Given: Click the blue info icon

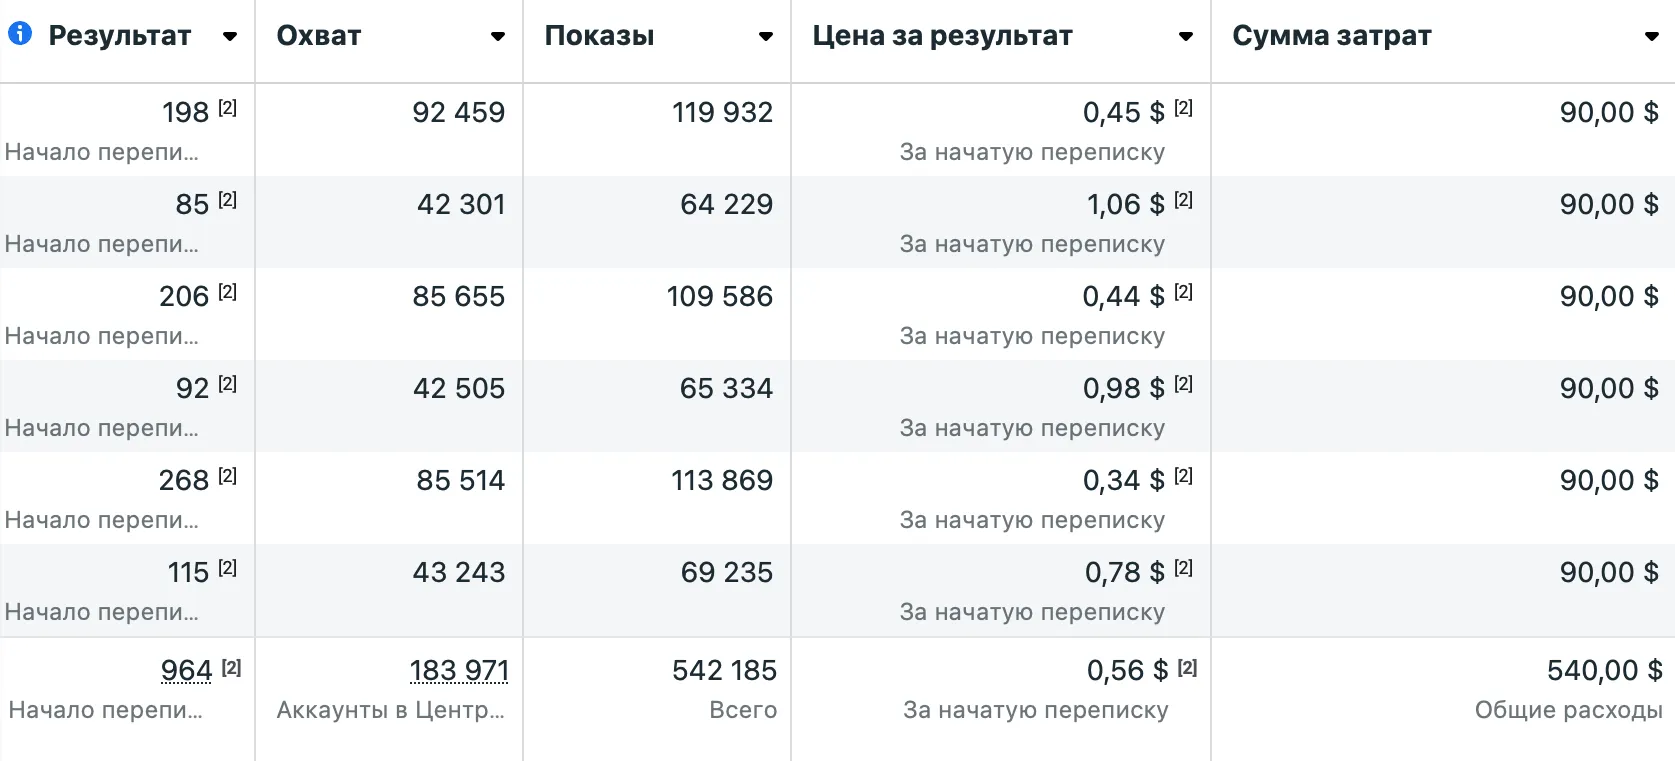Looking at the screenshot, I should point(18,33).
